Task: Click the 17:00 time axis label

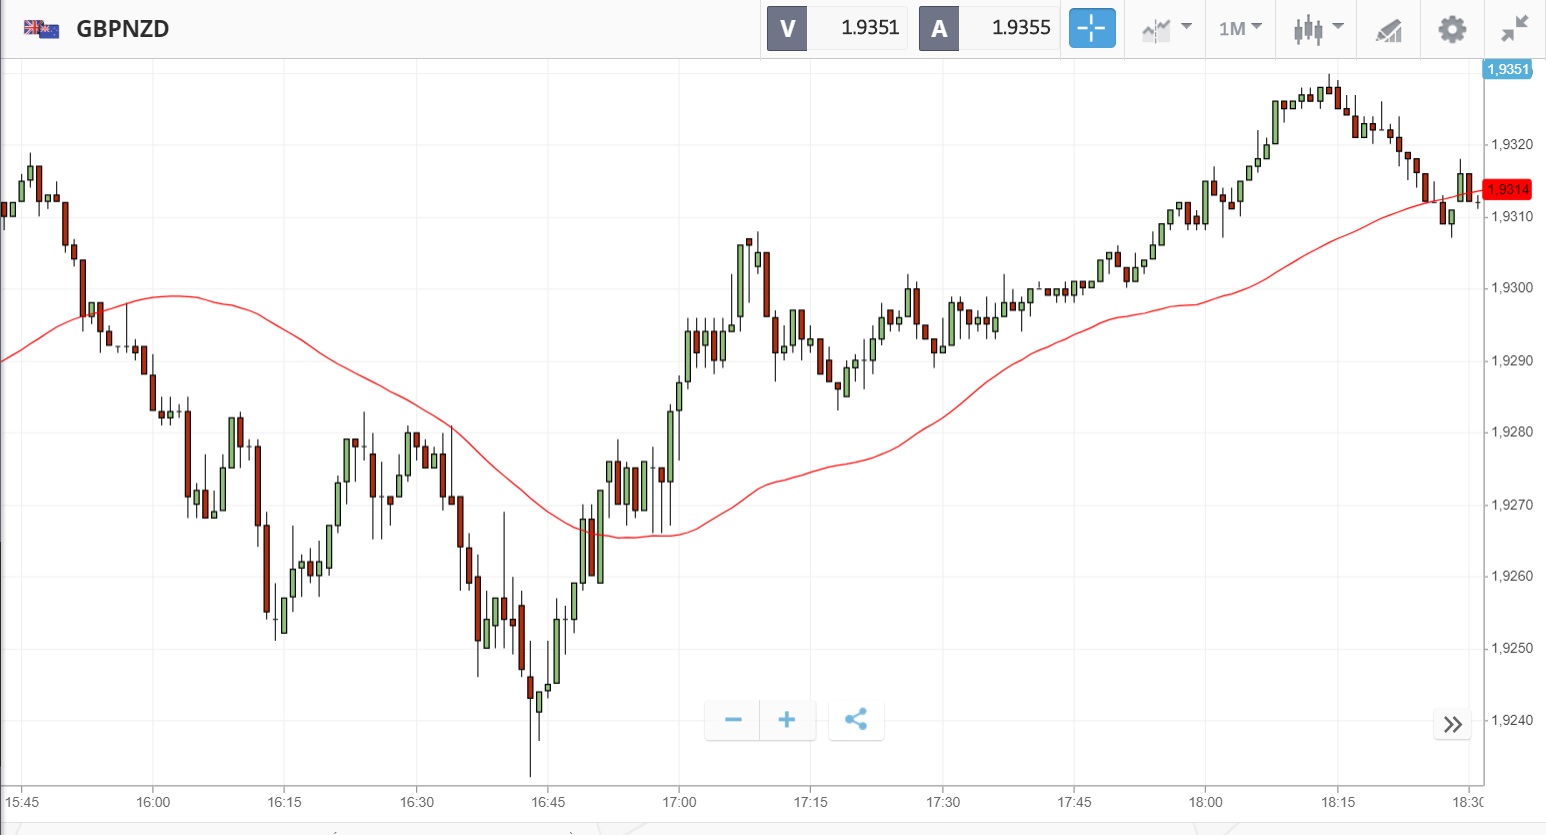Action: 679,802
